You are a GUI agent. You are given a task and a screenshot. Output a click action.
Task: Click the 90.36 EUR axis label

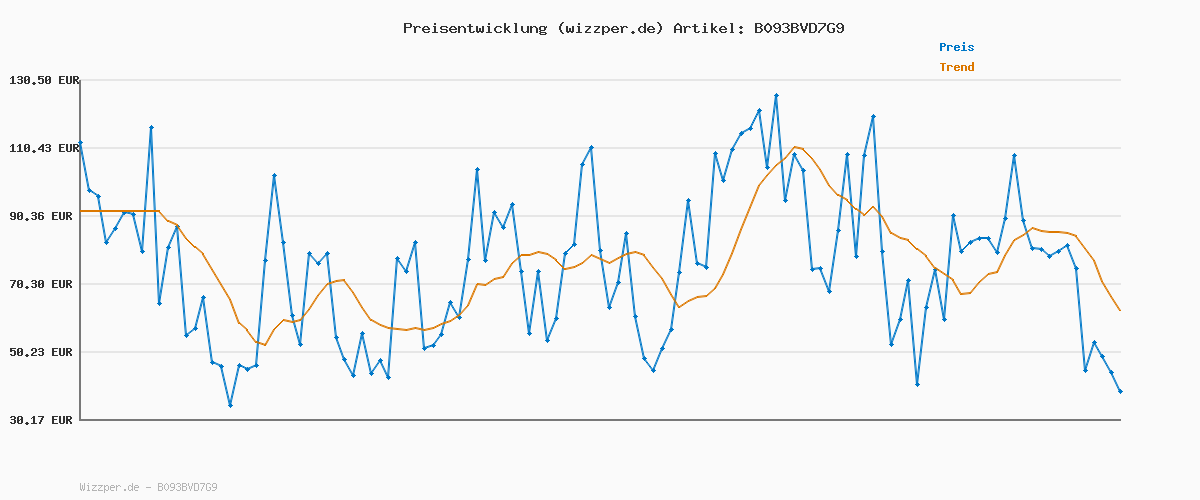click(42, 216)
